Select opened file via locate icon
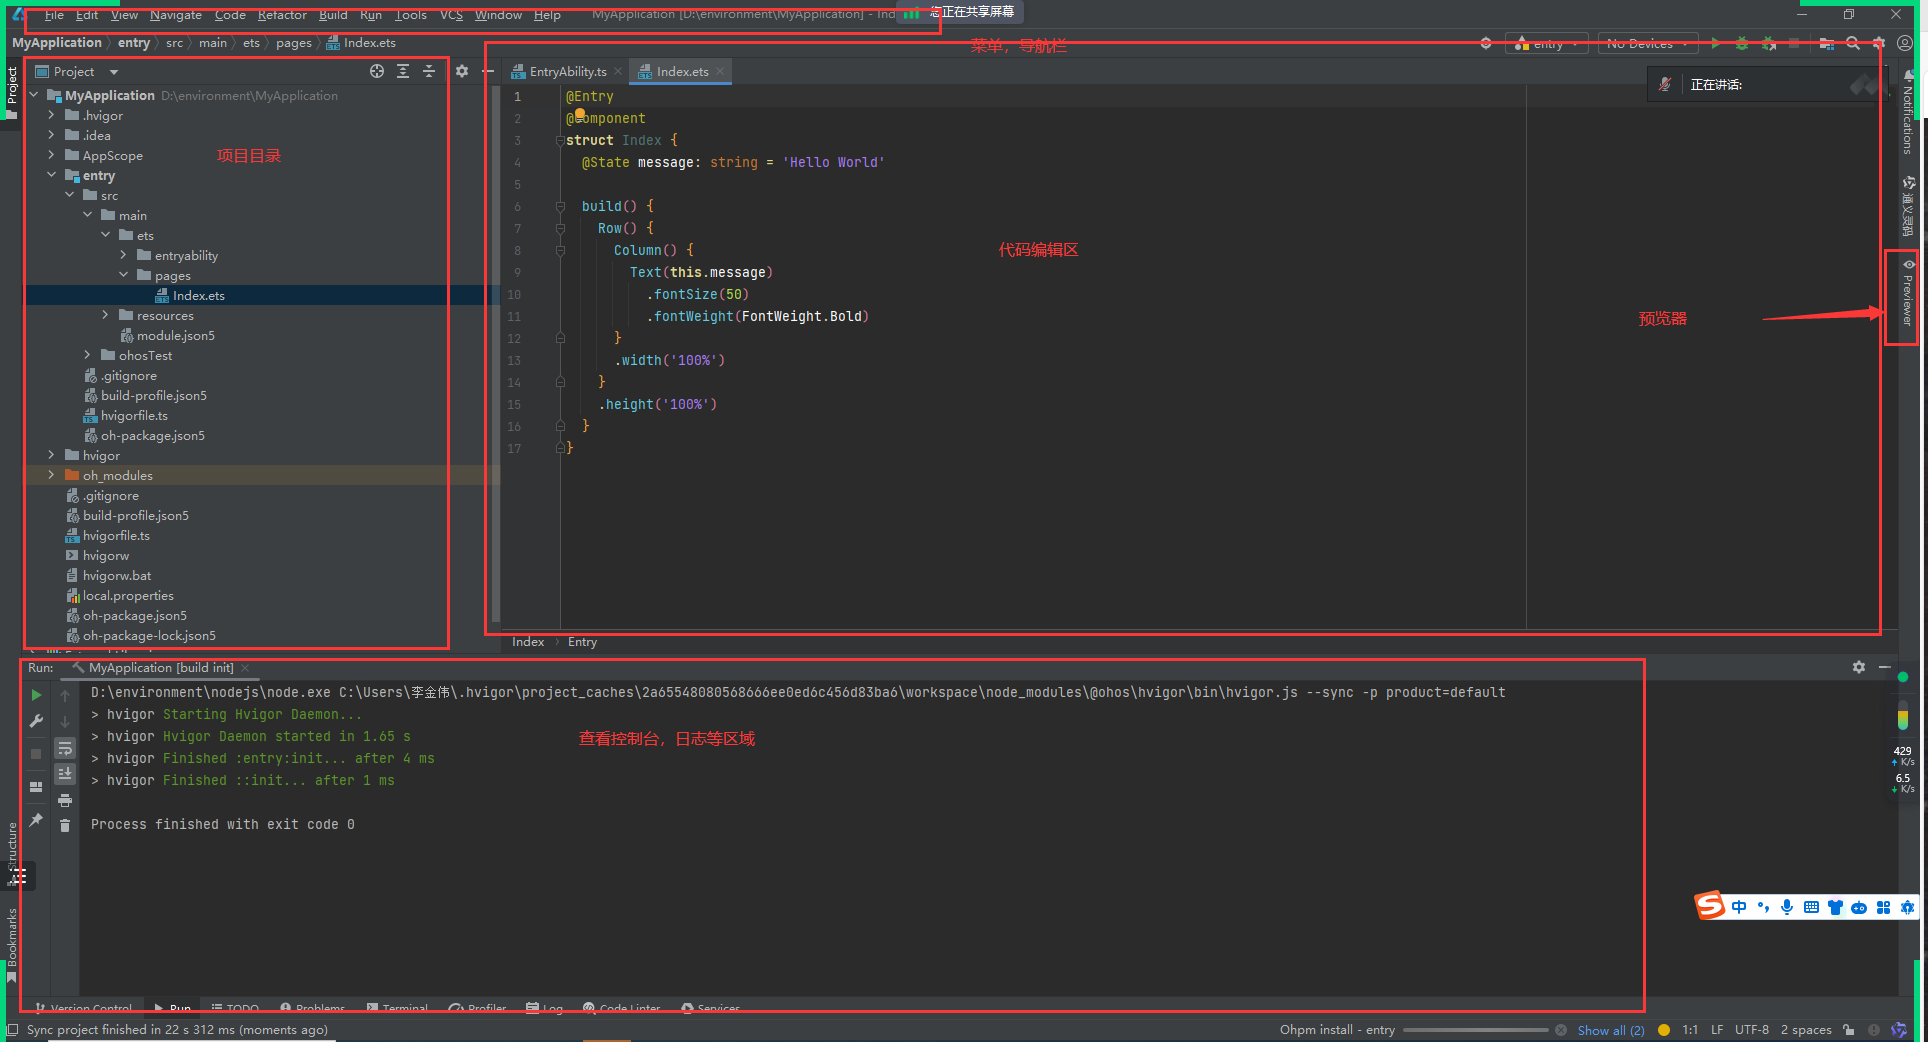The image size is (1928, 1042). [x=377, y=71]
